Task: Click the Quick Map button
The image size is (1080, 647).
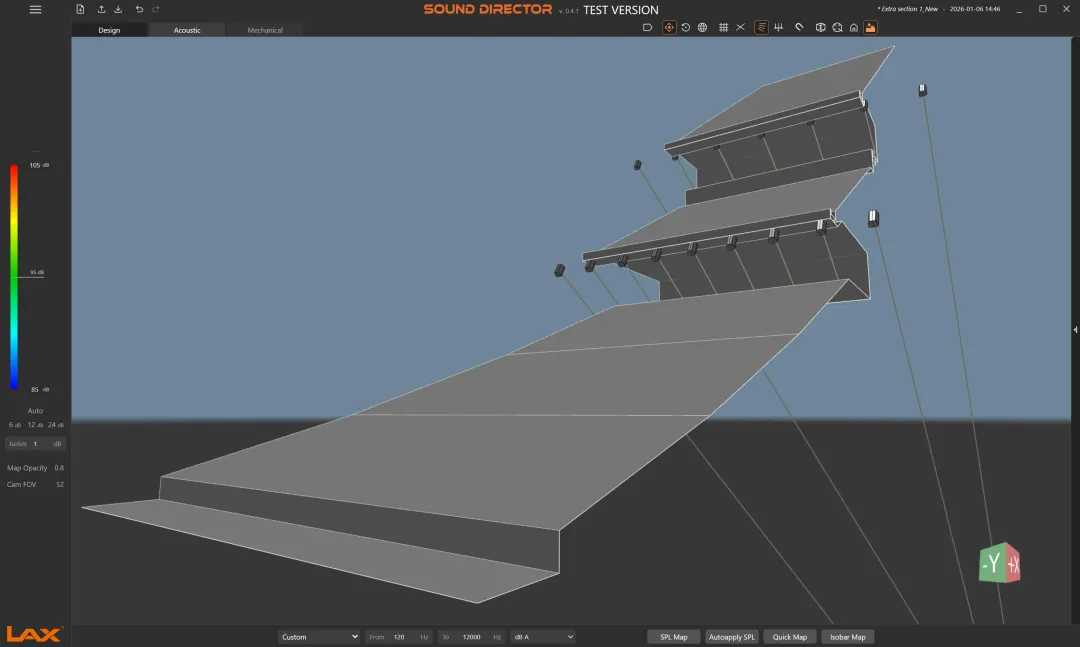Action: [x=789, y=637]
